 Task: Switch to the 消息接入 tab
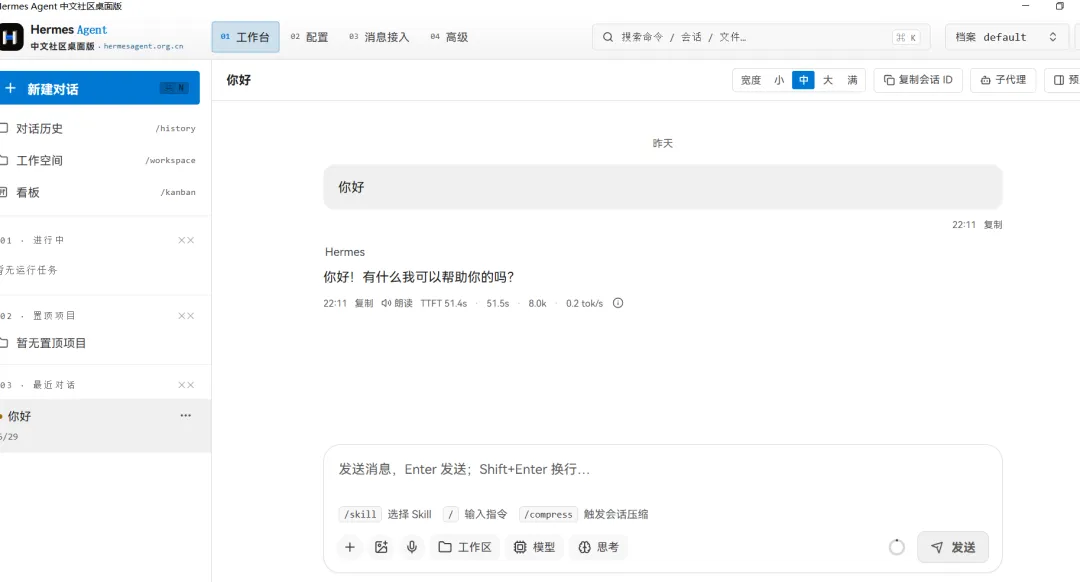pyautogui.click(x=379, y=37)
